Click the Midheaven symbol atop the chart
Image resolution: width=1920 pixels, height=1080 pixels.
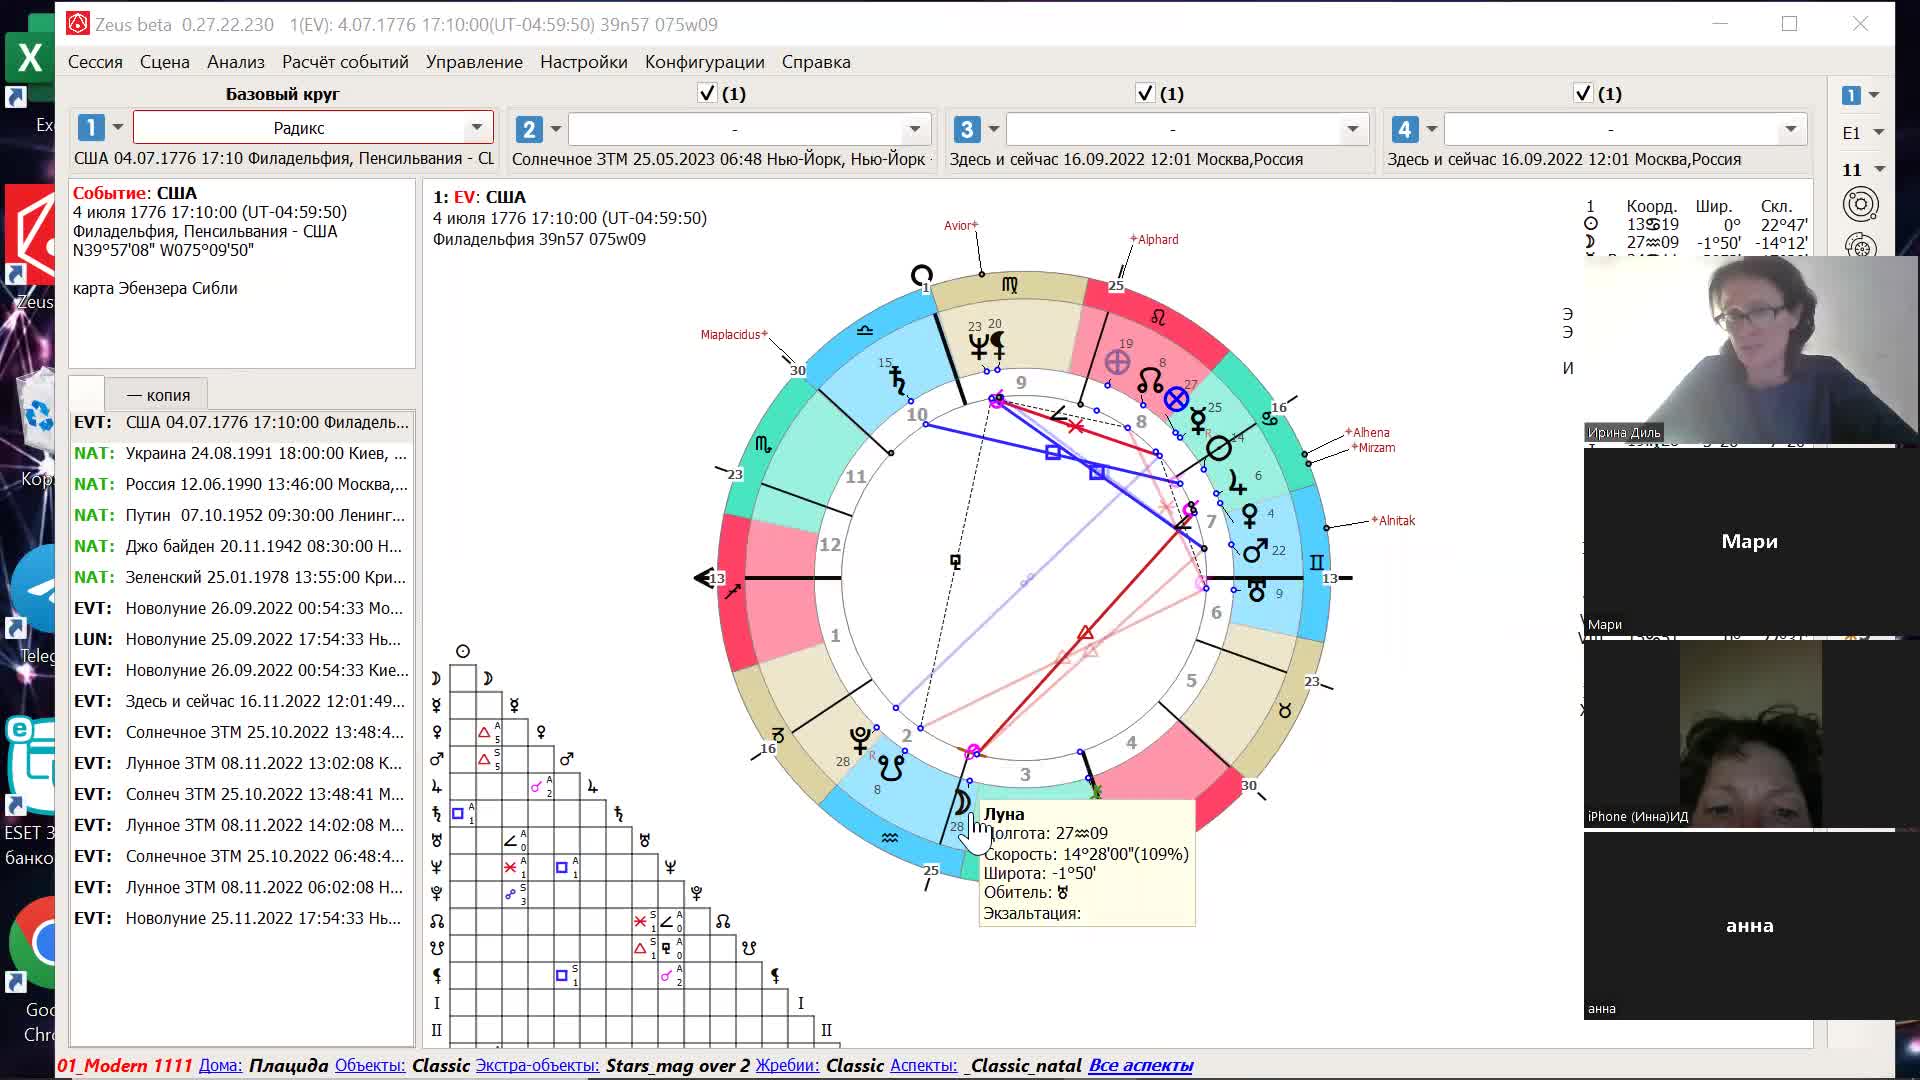(921, 275)
